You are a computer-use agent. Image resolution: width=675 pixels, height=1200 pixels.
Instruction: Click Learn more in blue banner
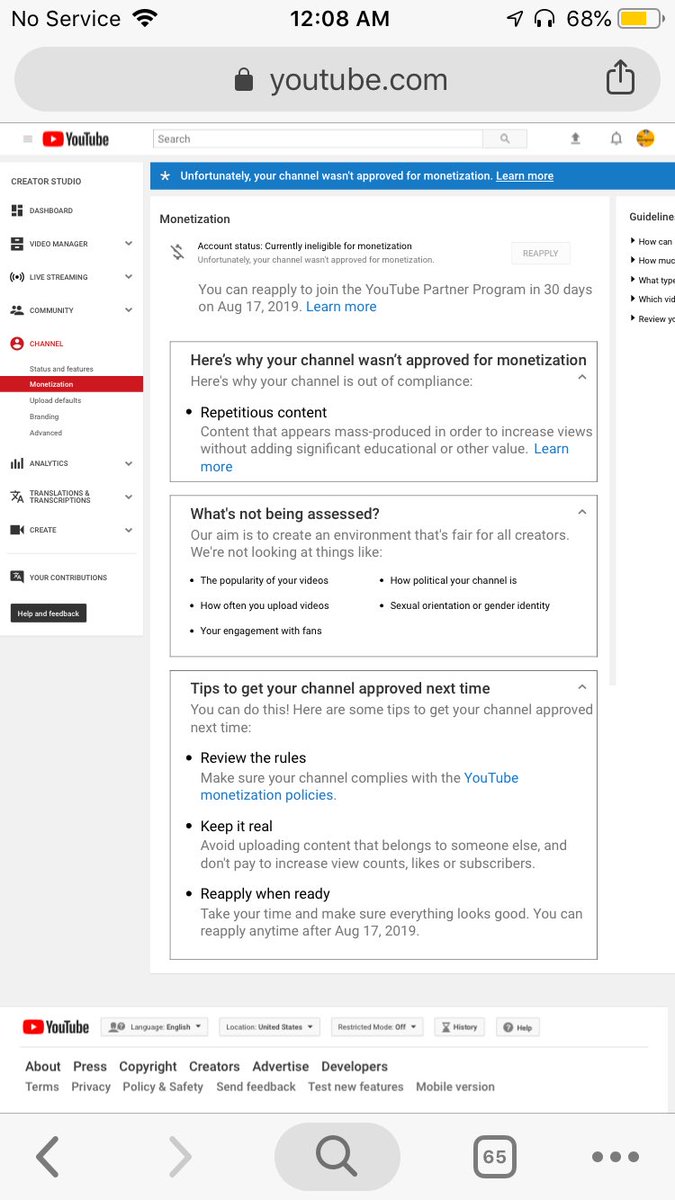pos(524,176)
